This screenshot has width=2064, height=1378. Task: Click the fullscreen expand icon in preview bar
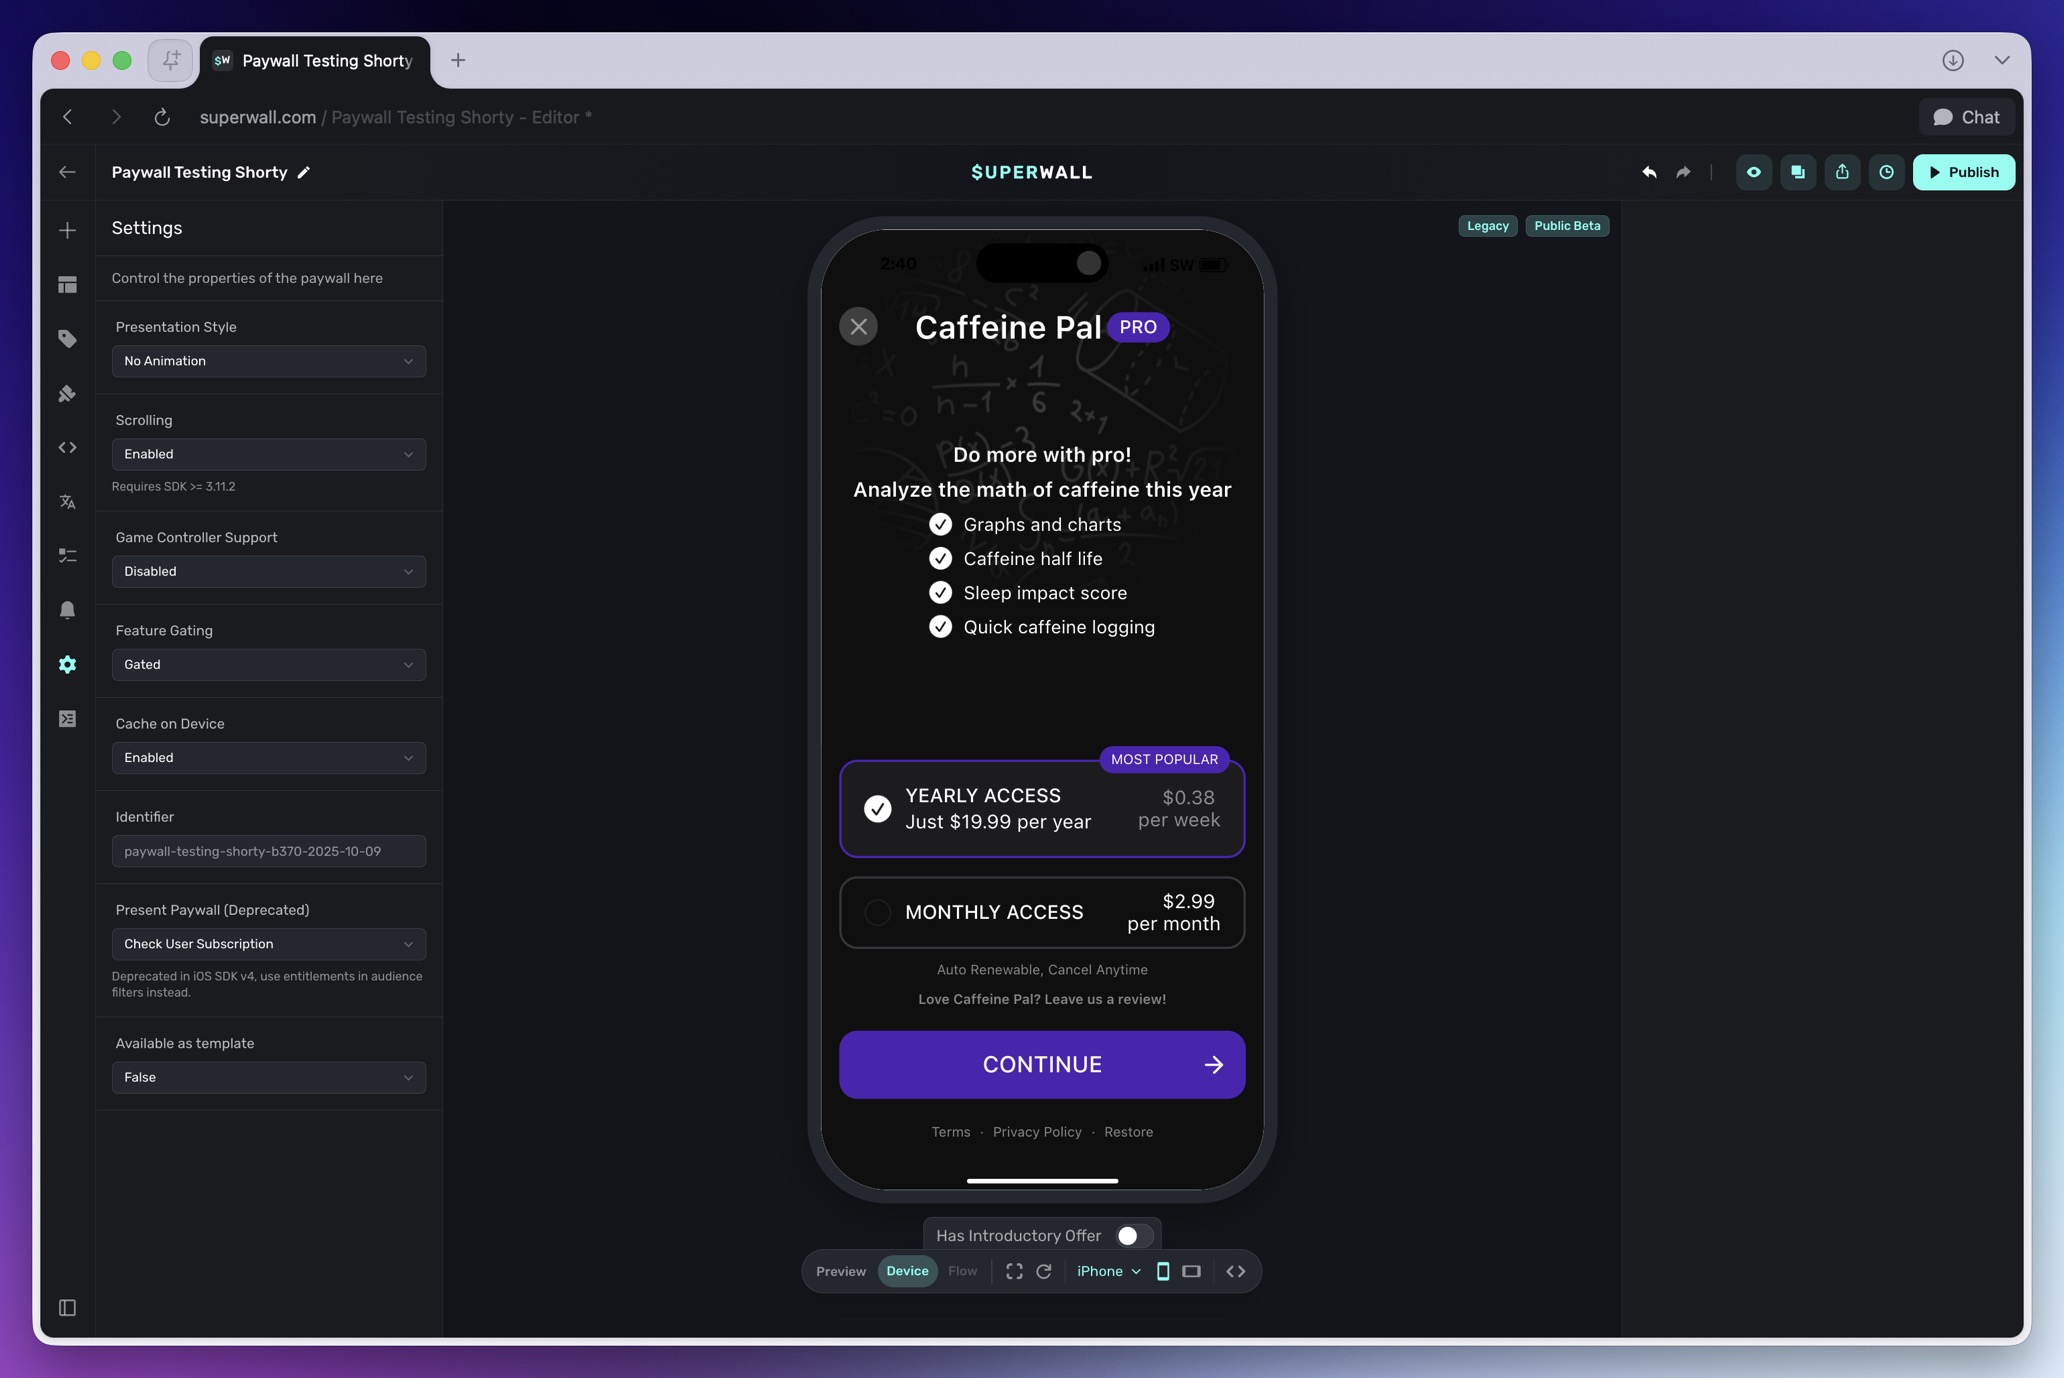point(1014,1271)
